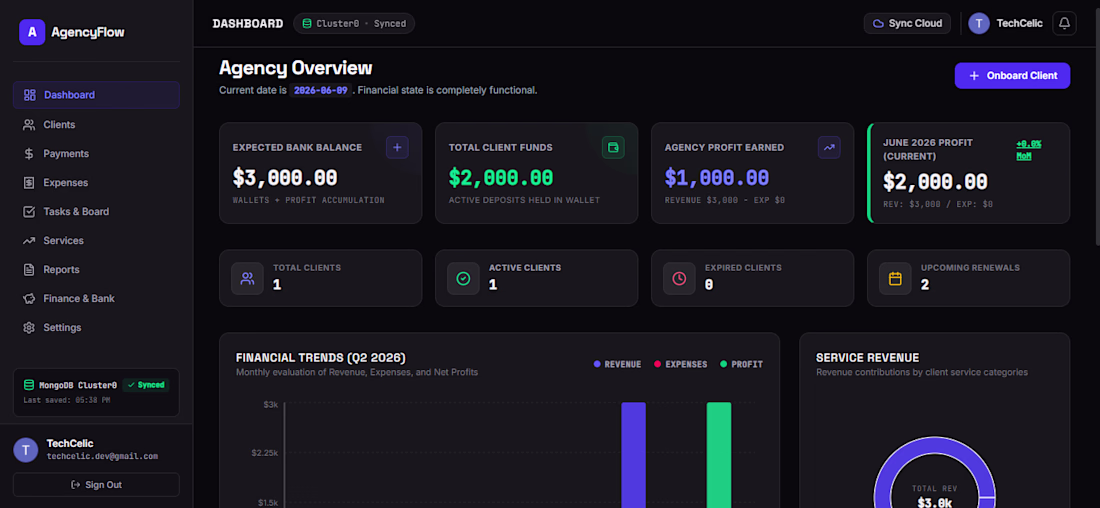This screenshot has width=1100, height=508.
Task: Click the Cluster0 Synced status pill
Action: [x=354, y=23]
